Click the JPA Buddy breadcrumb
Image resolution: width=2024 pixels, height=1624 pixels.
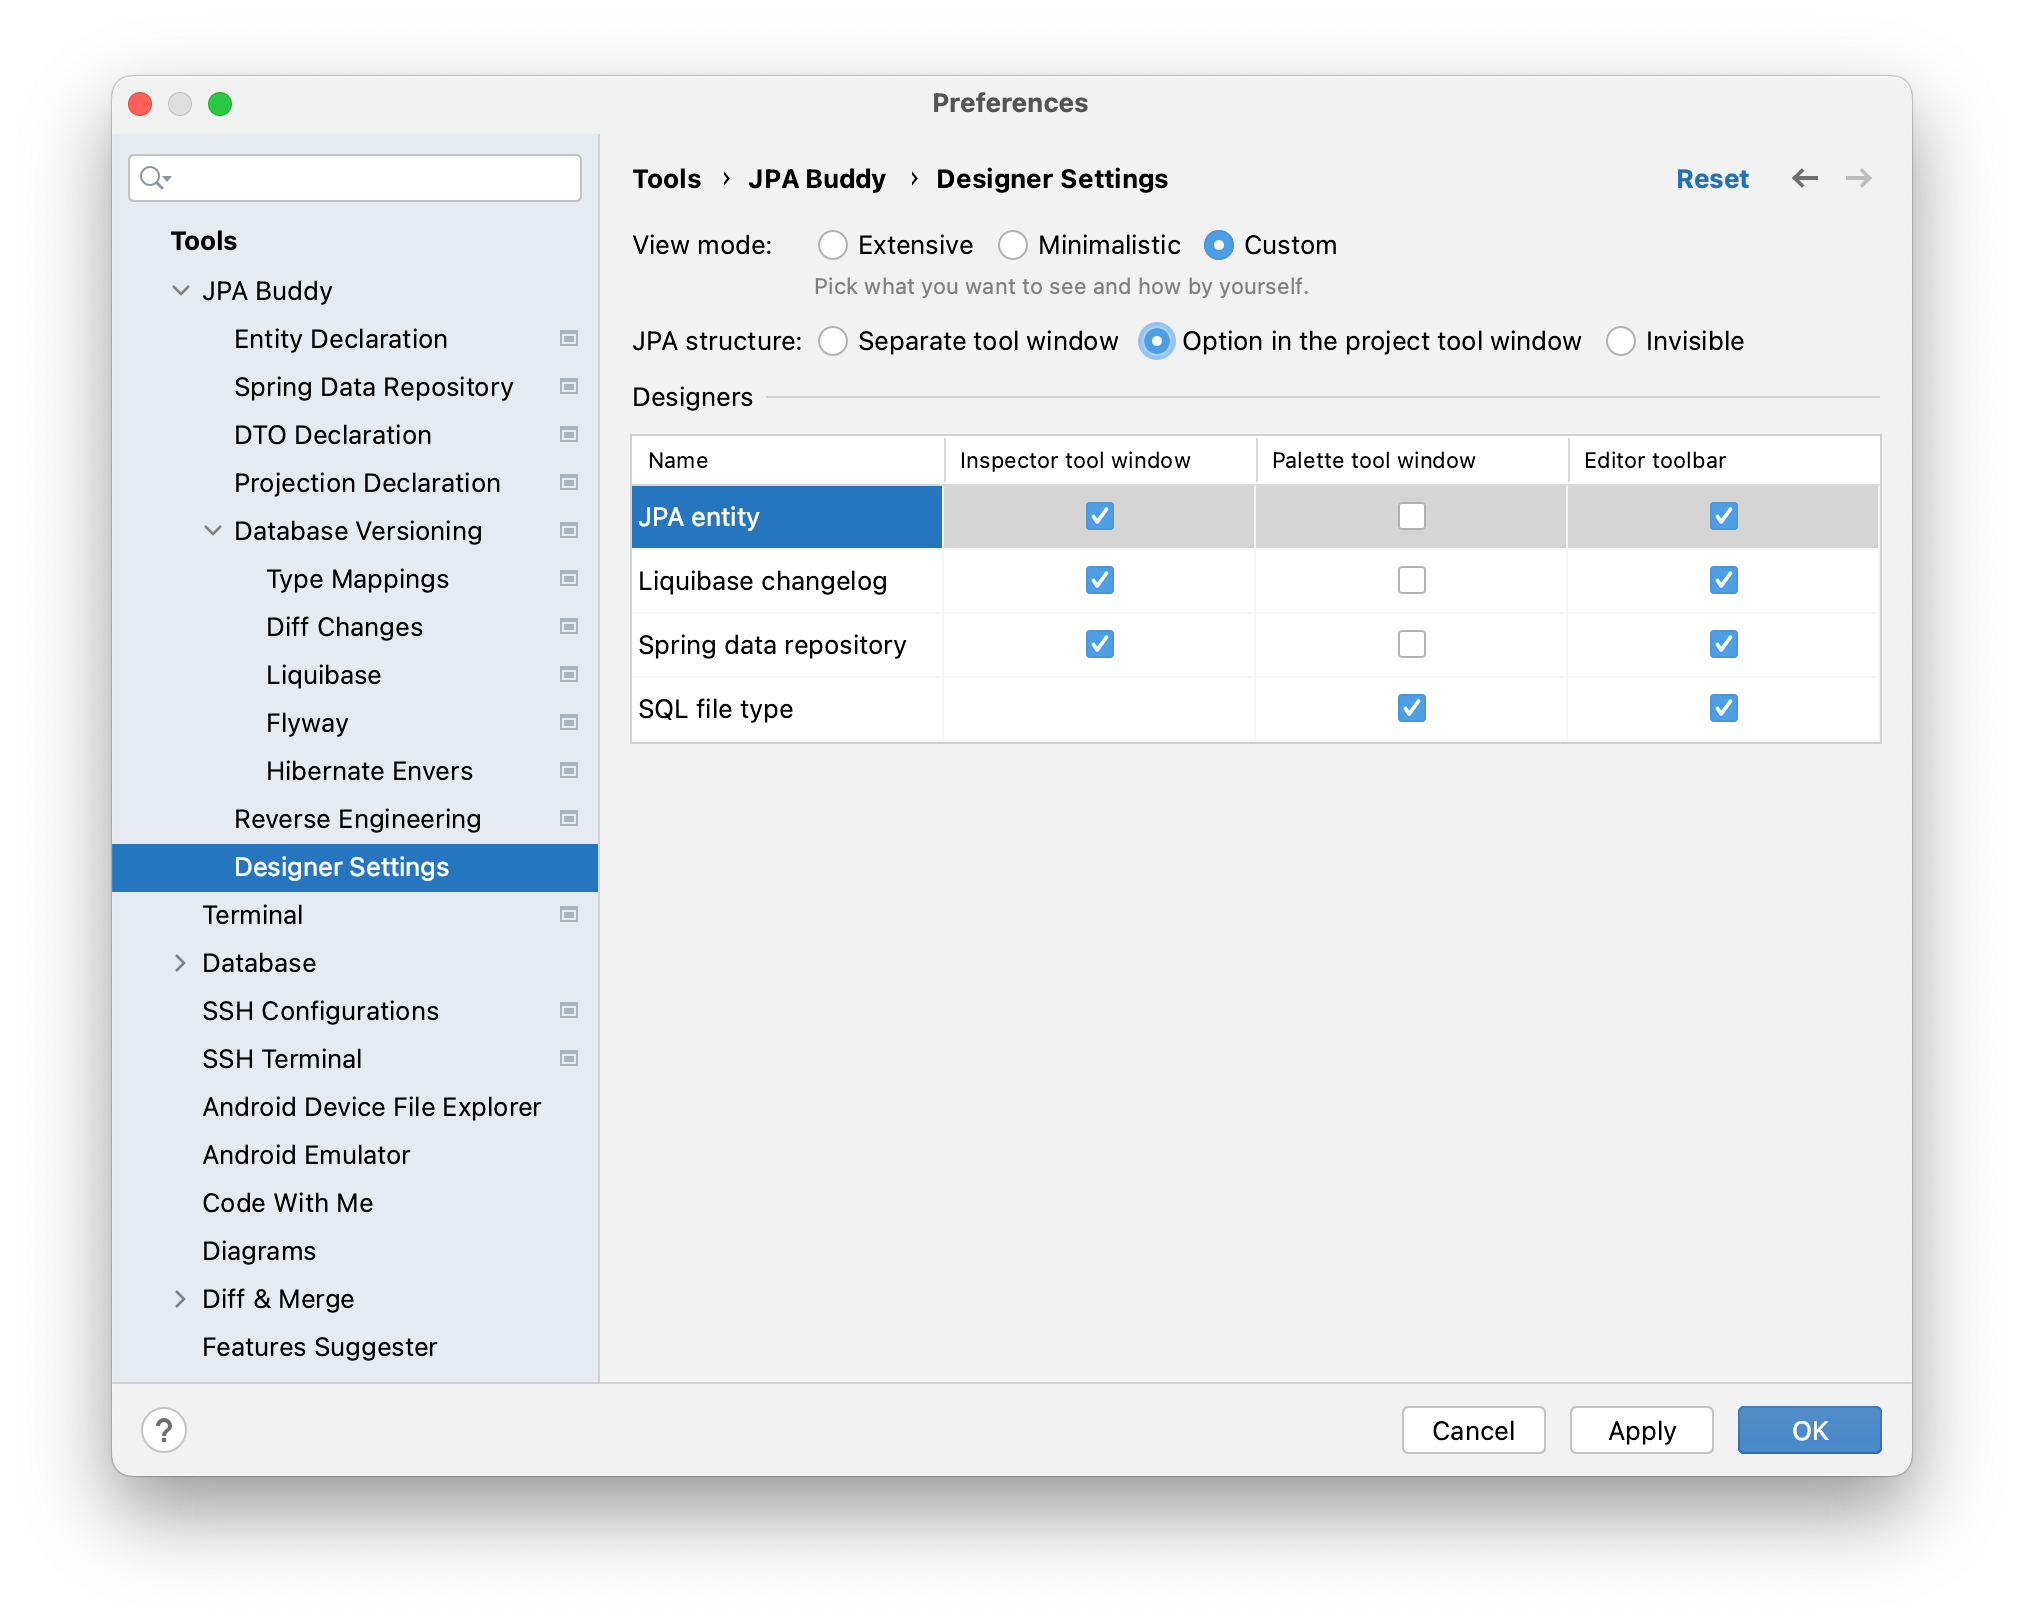coord(817,179)
